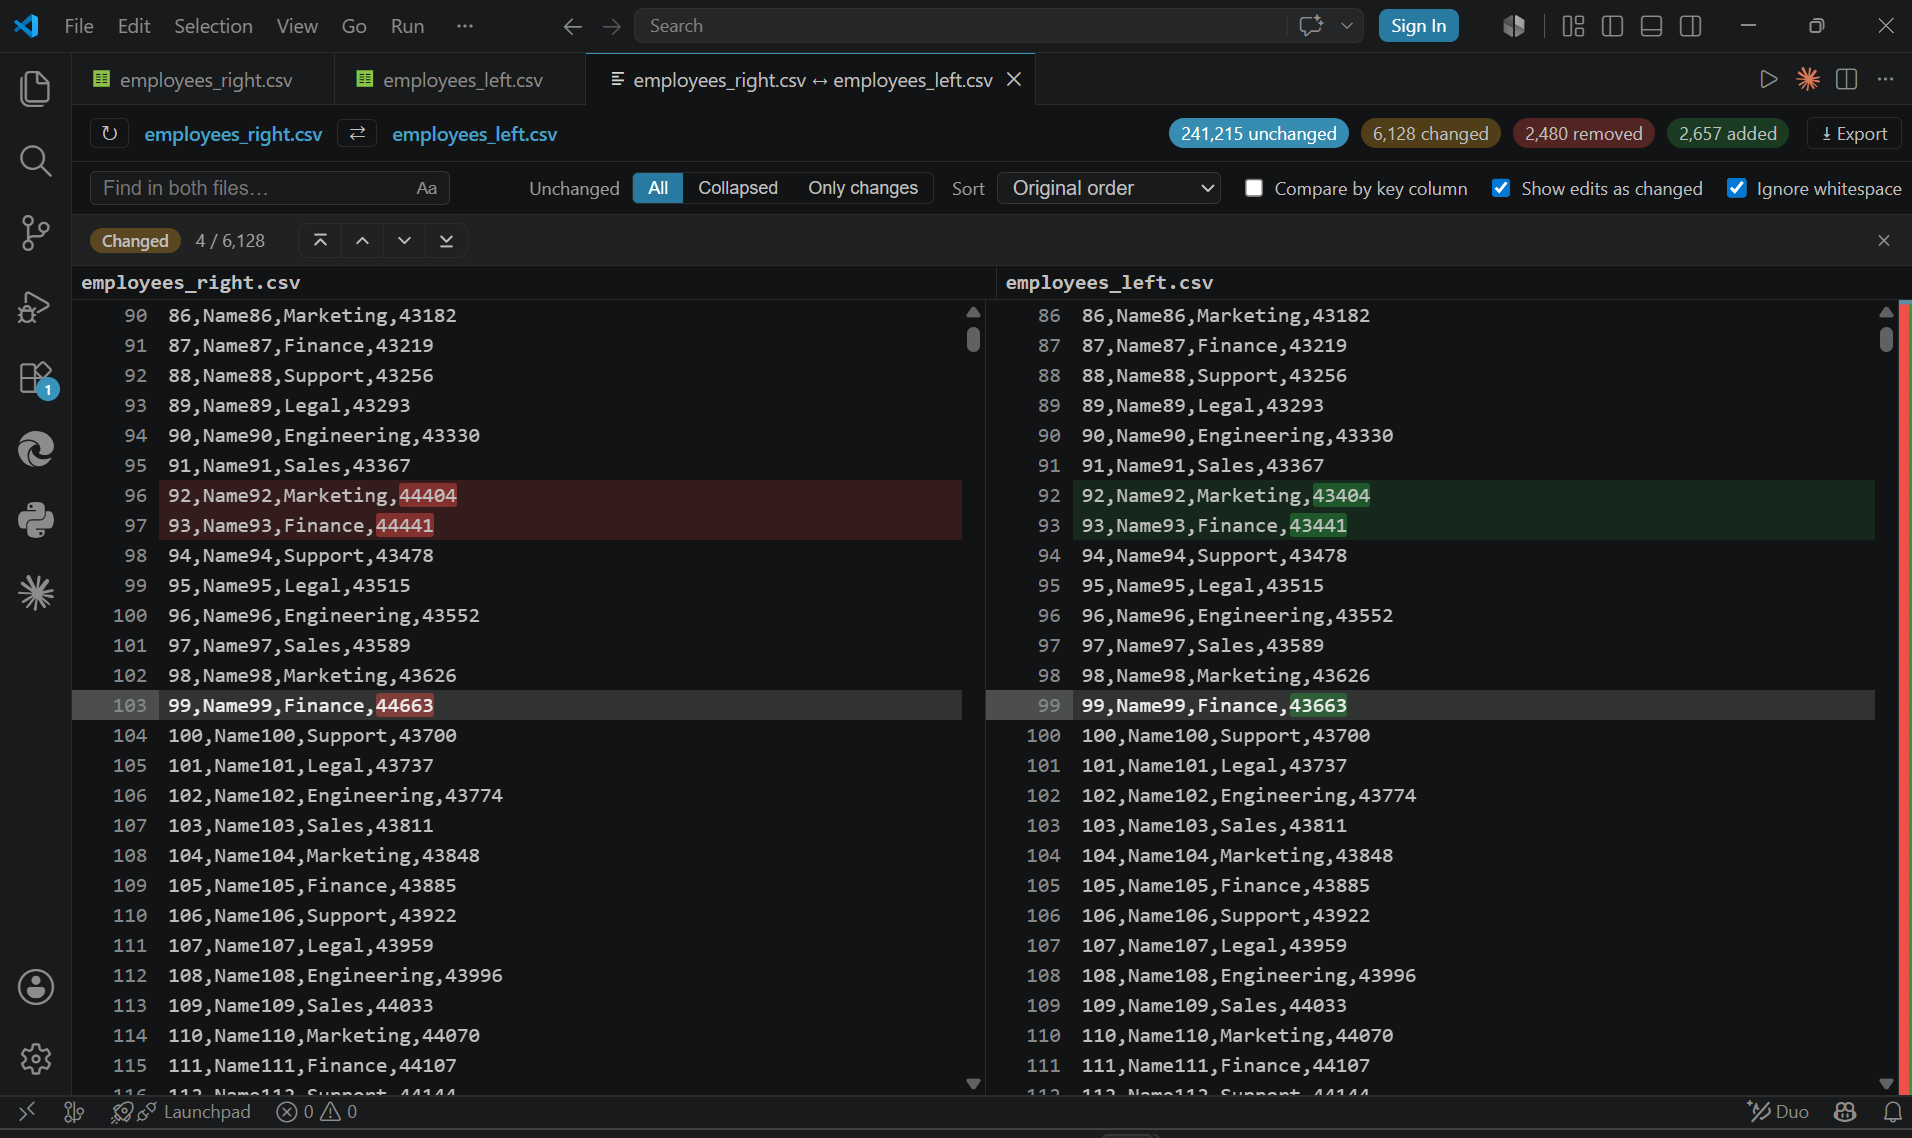Open Source Control view

coord(35,233)
